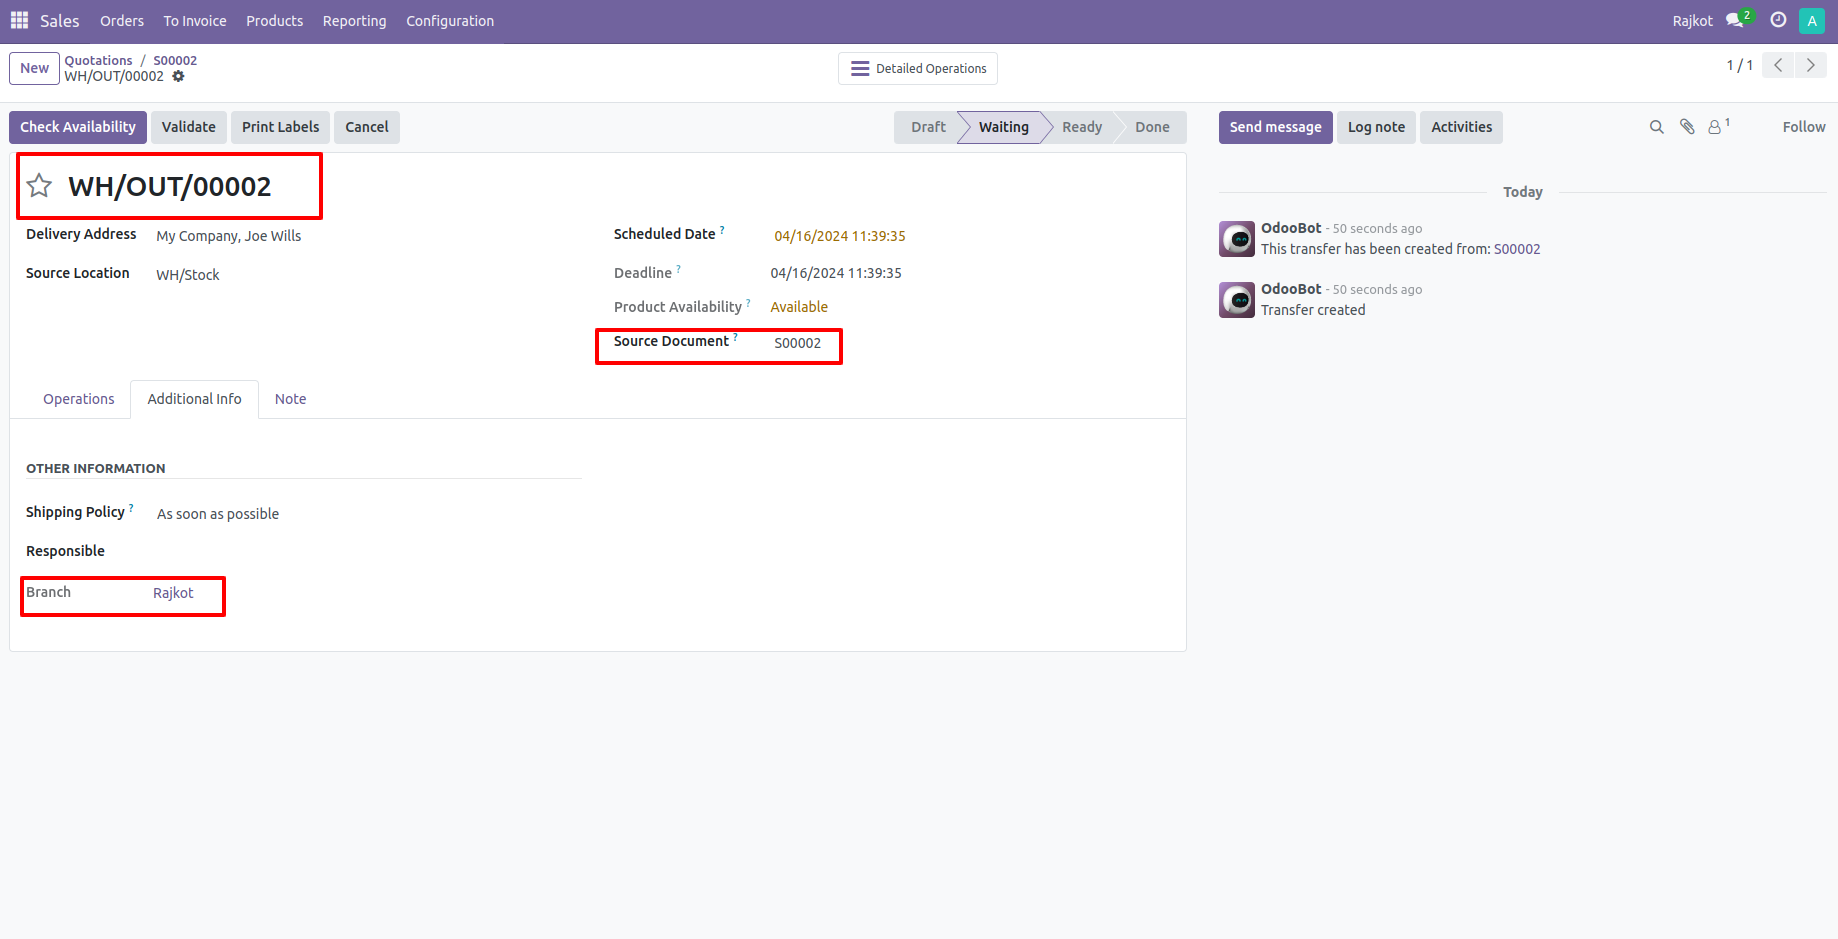Mark the Ready stage
The width and height of the screenshot is (1838, 939).
1081,127
